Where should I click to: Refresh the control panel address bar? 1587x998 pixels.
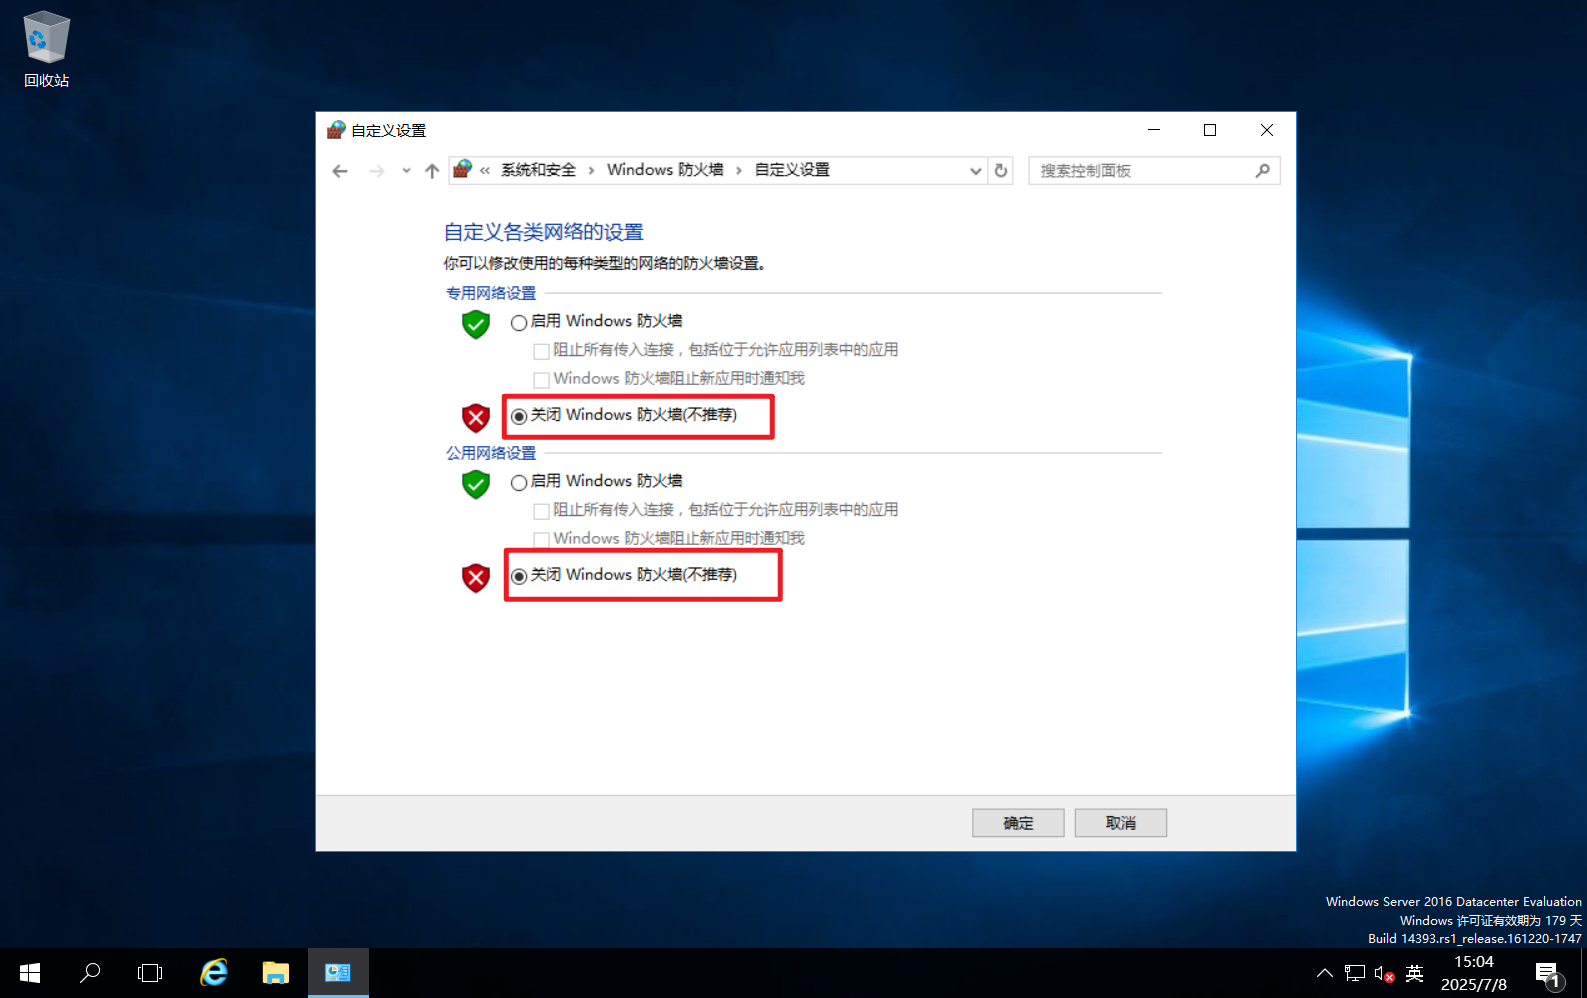click(1000, 171)
